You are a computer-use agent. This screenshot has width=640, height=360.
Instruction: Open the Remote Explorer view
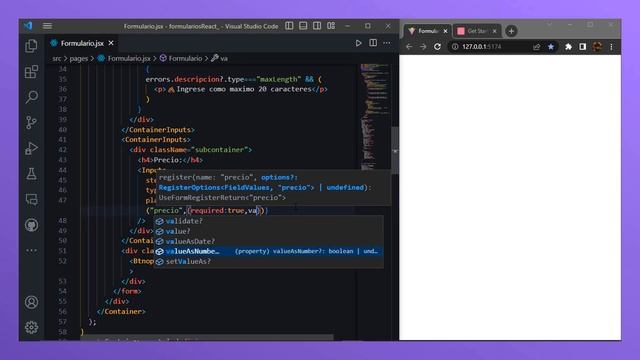click(x=31, y=199)
